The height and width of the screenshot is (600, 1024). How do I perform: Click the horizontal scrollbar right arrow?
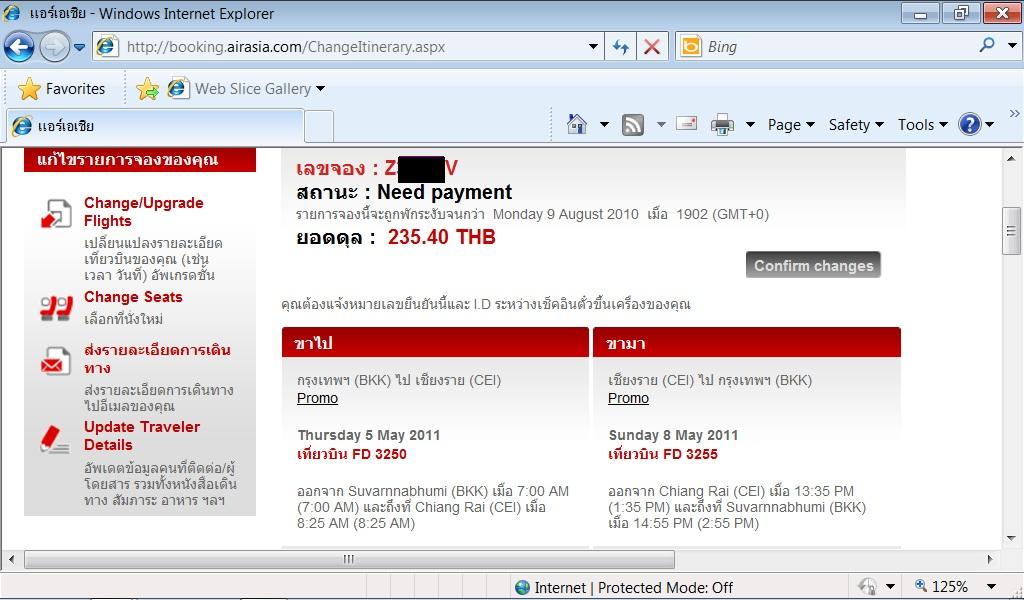pos(990,559)
